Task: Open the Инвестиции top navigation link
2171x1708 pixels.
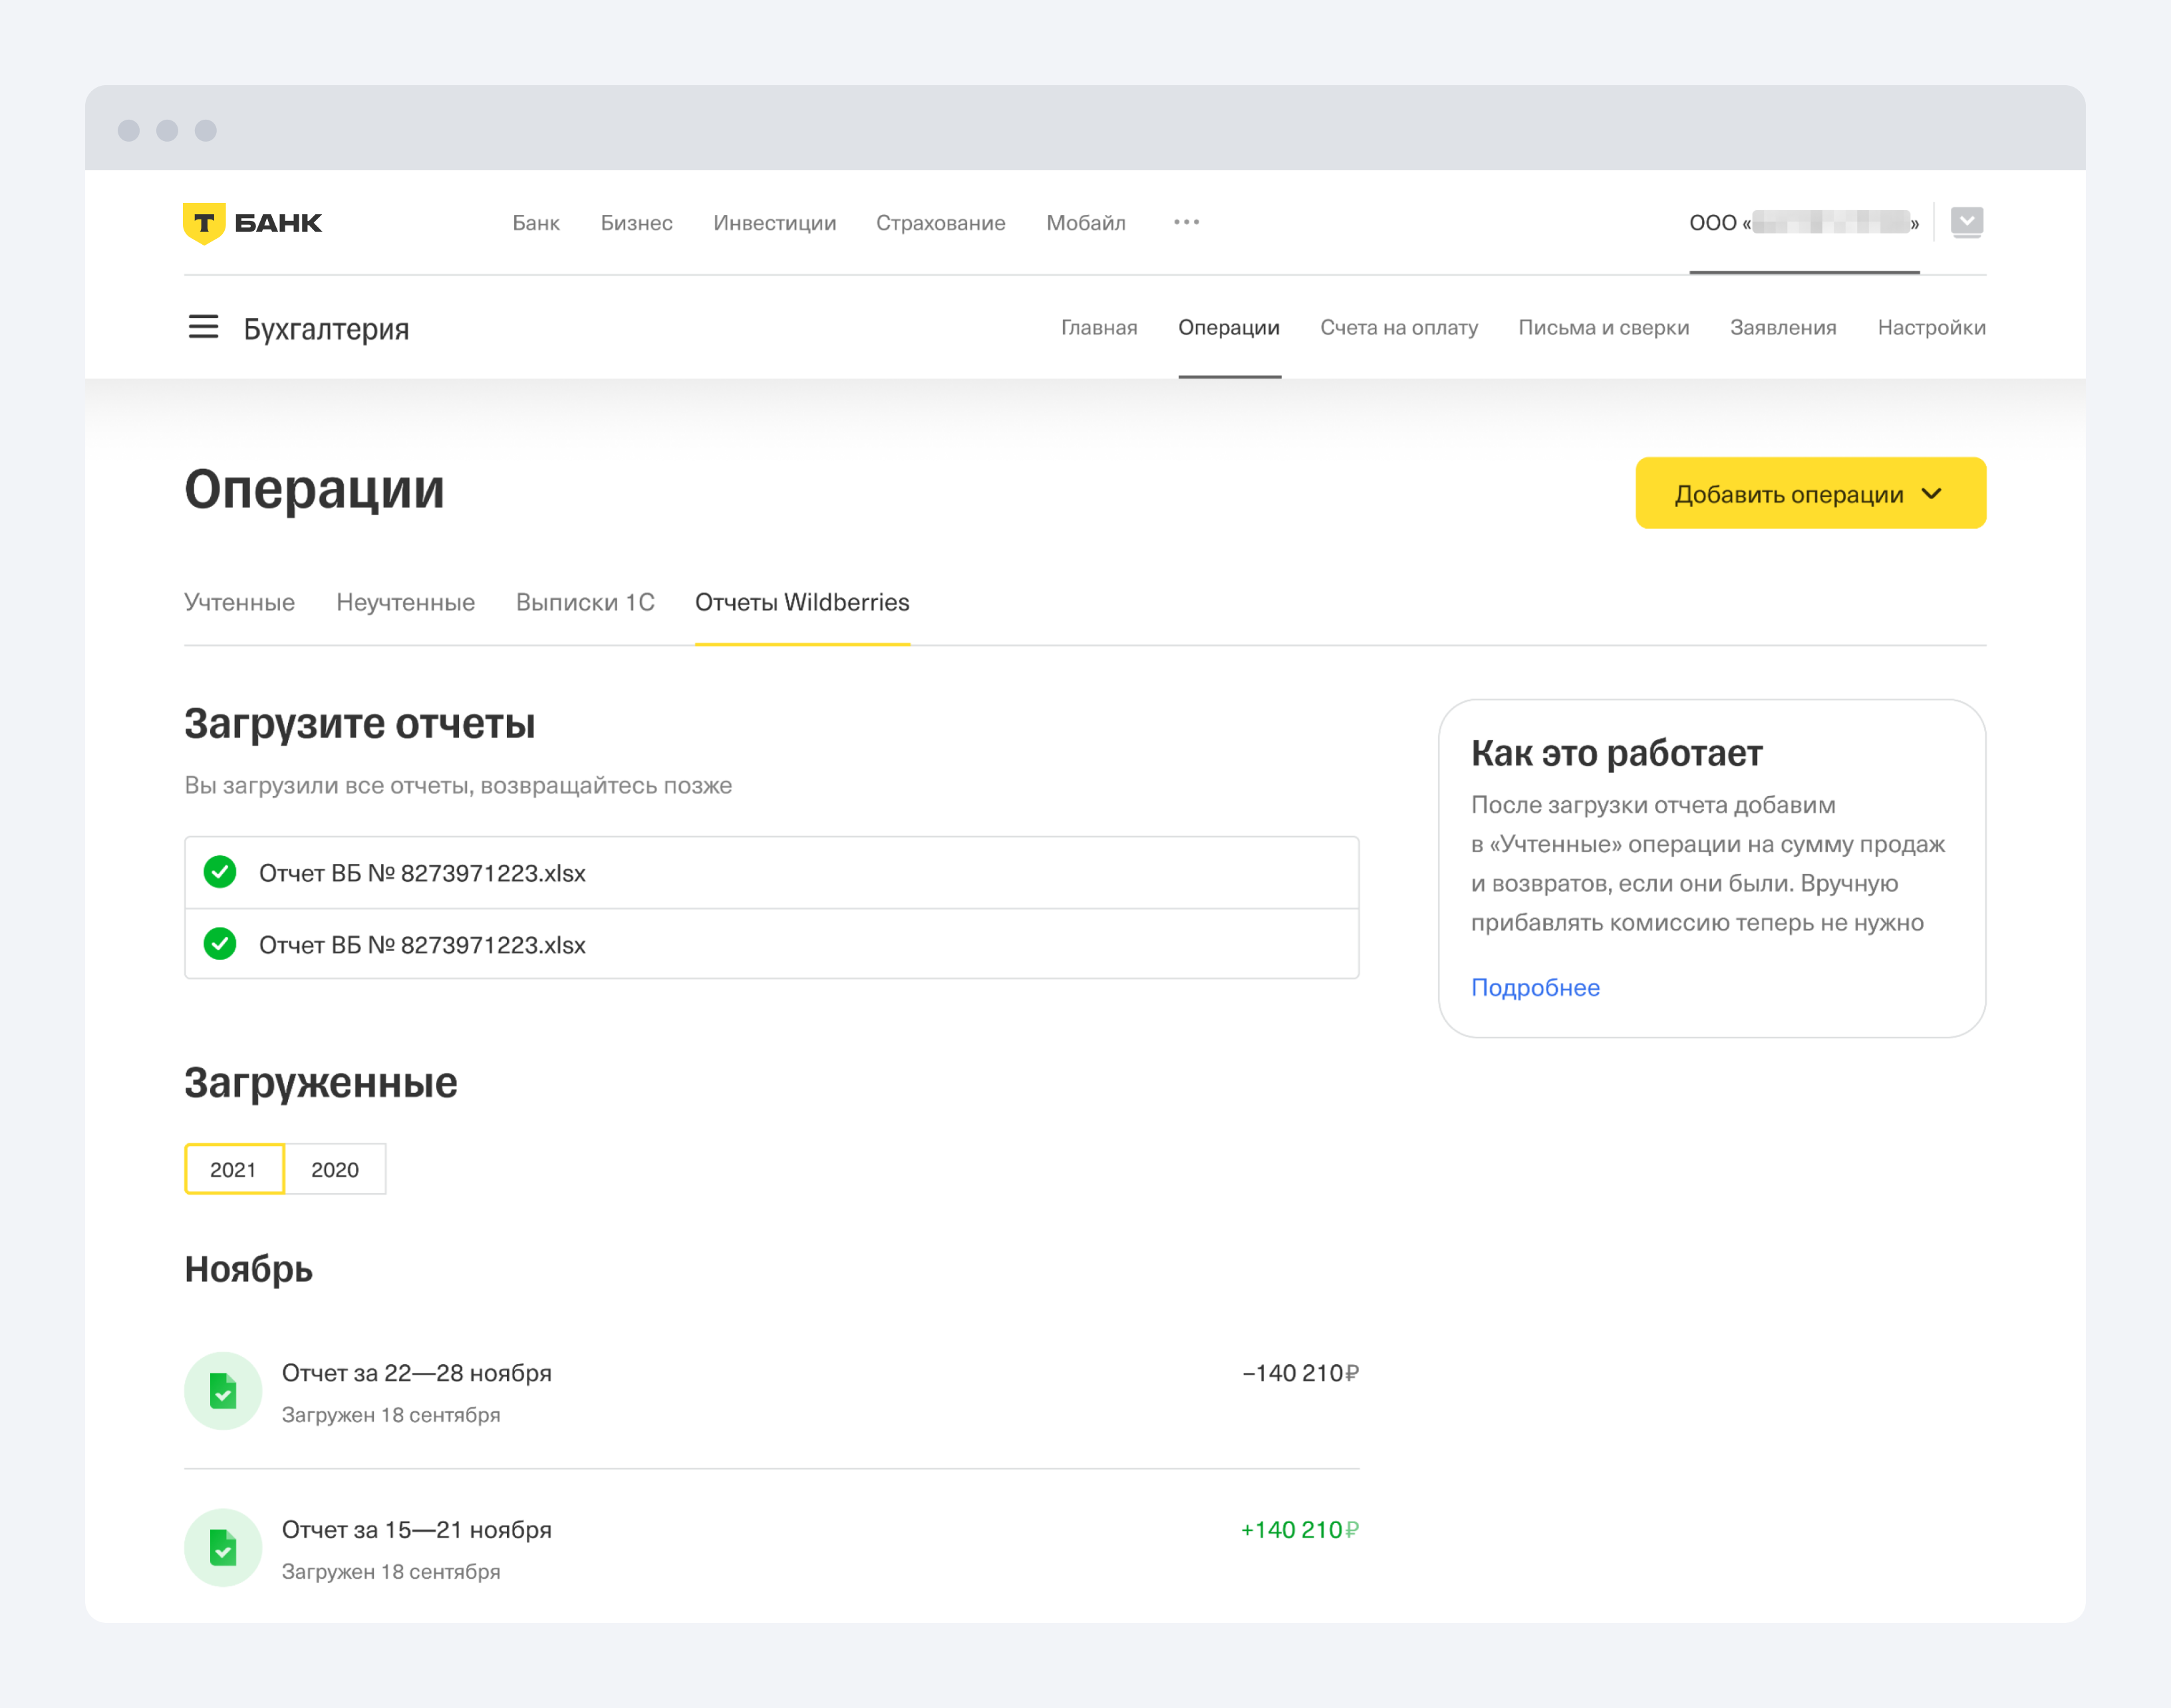Action: click(x=774, y=223)
